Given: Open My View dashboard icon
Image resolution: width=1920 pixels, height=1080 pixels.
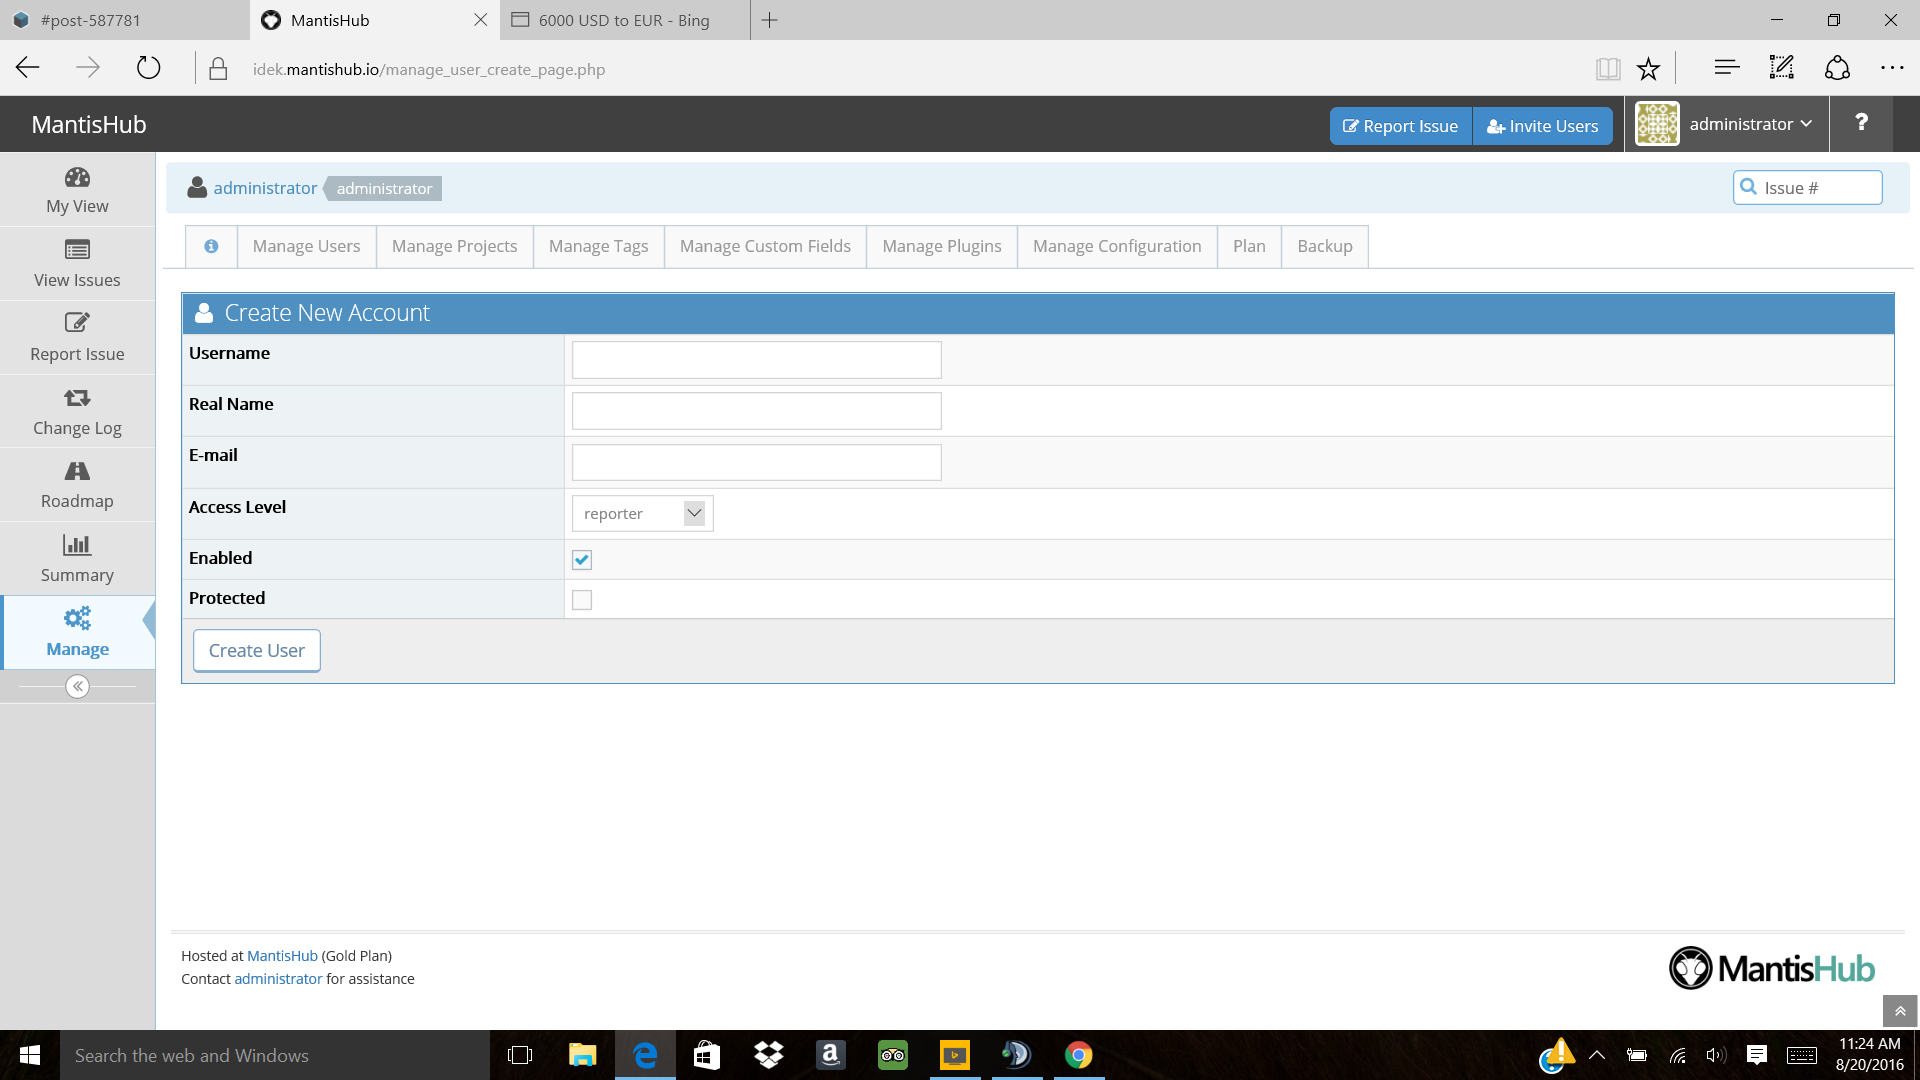Looking at the screenshot, I should tap(77, 178).
